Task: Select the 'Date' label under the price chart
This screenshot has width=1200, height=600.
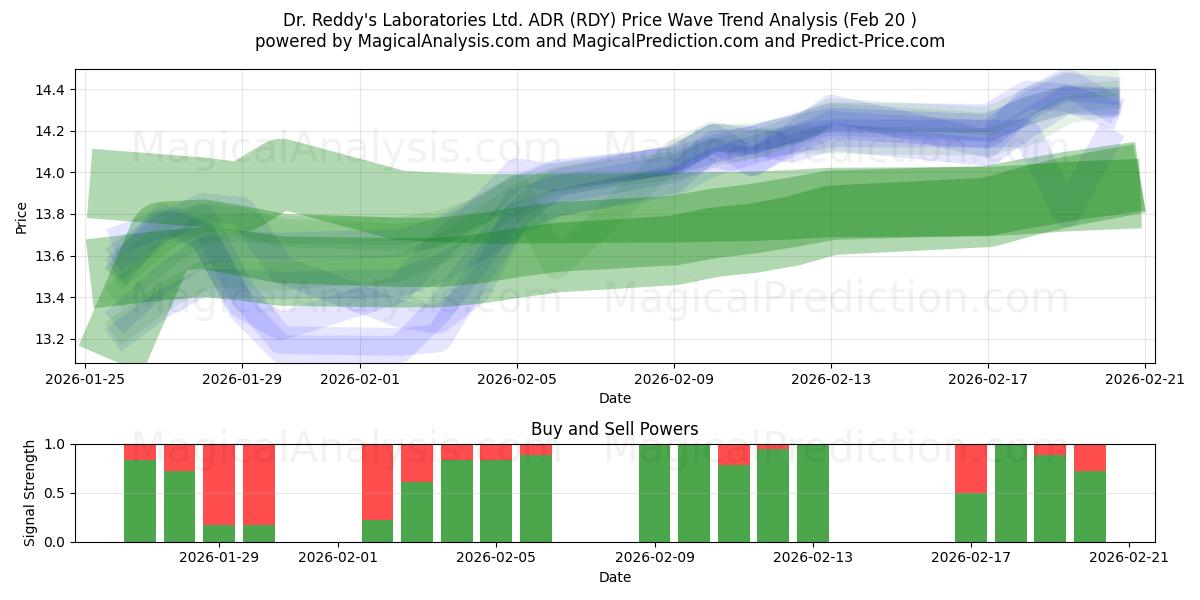Action: pos(615,398)
